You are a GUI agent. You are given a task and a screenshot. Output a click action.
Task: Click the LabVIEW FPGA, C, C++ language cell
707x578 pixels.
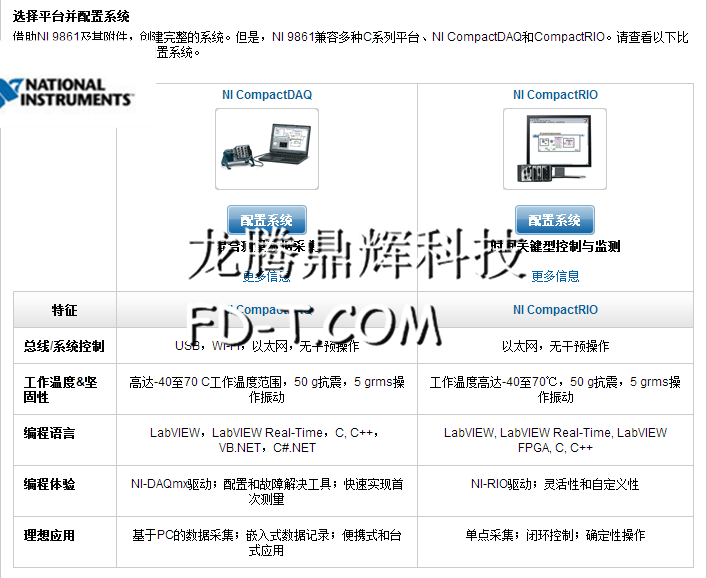tap(556, 440)
